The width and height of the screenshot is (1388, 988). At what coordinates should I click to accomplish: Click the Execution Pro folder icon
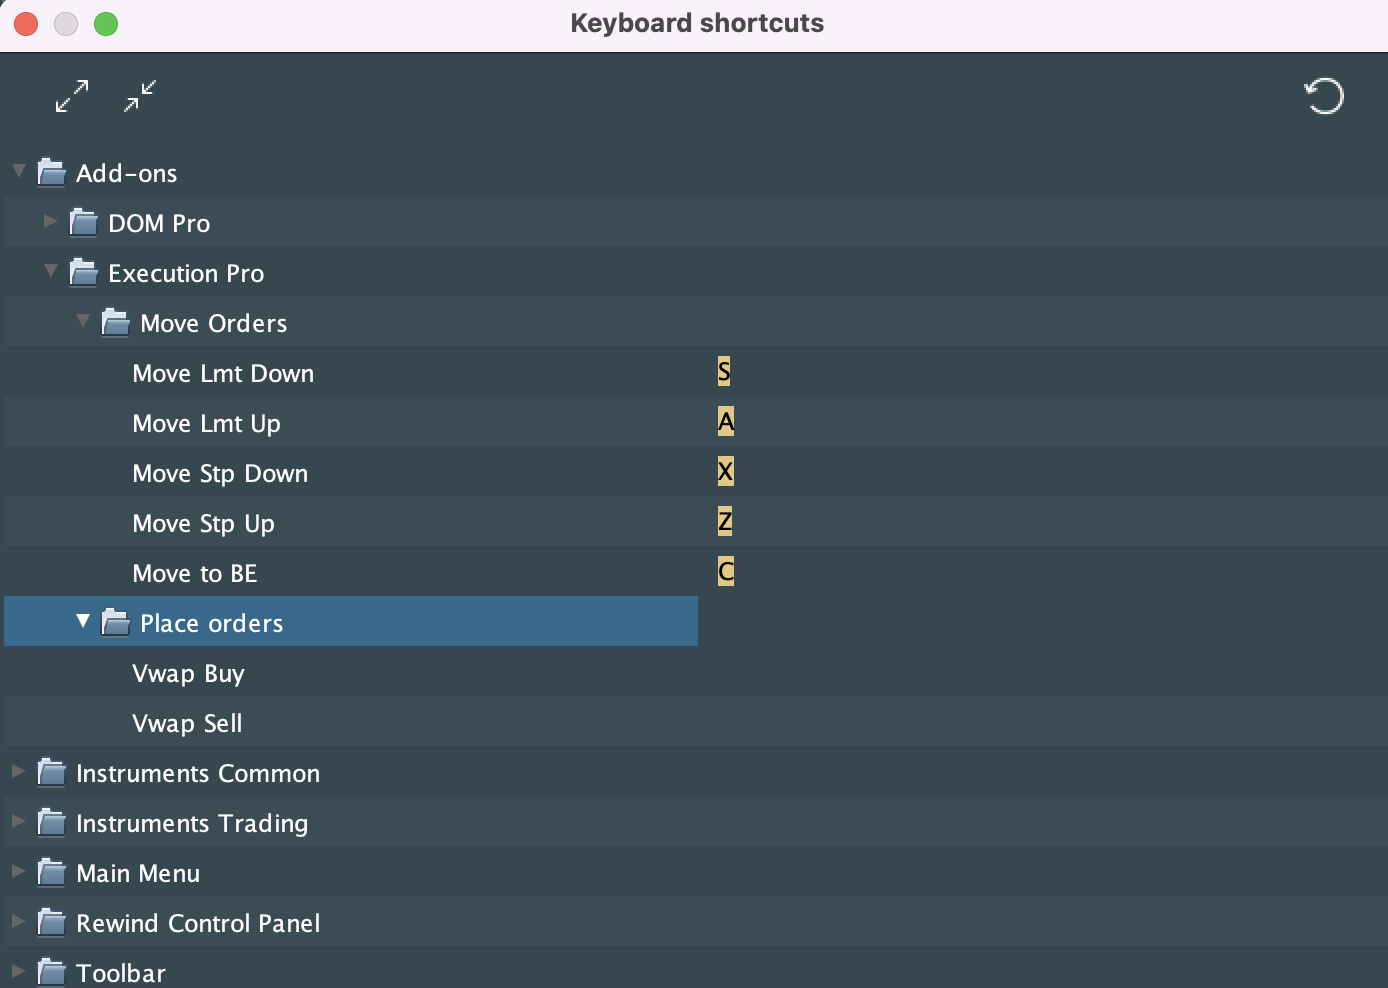[84, 273]
